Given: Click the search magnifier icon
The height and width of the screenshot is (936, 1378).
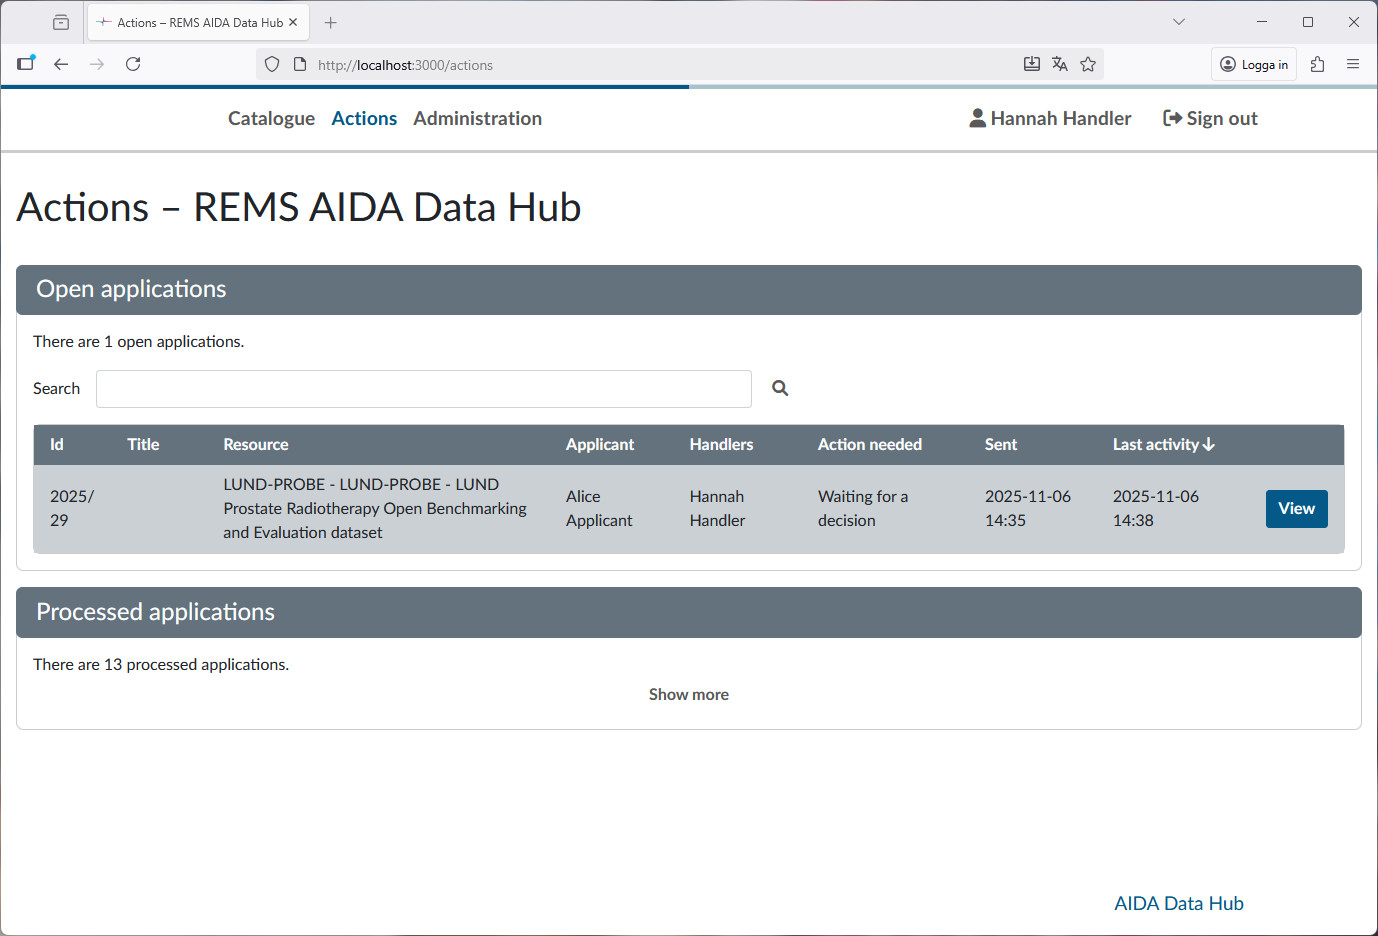Looking at the screenshot, I should tap(780, 388).
